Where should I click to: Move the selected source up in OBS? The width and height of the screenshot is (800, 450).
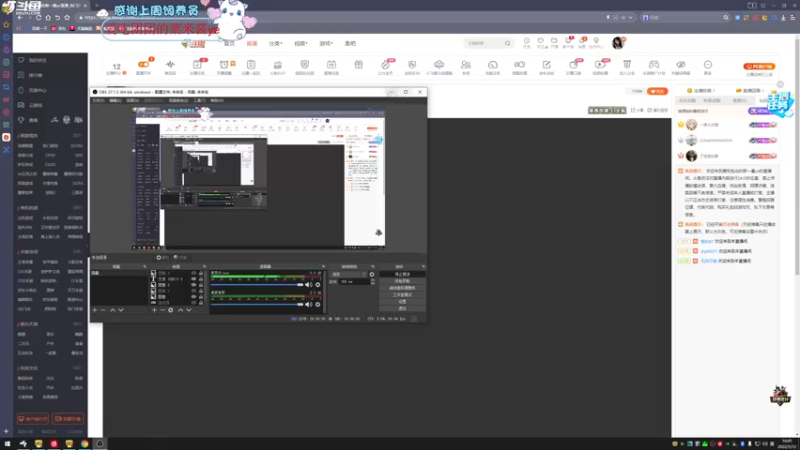180,310
